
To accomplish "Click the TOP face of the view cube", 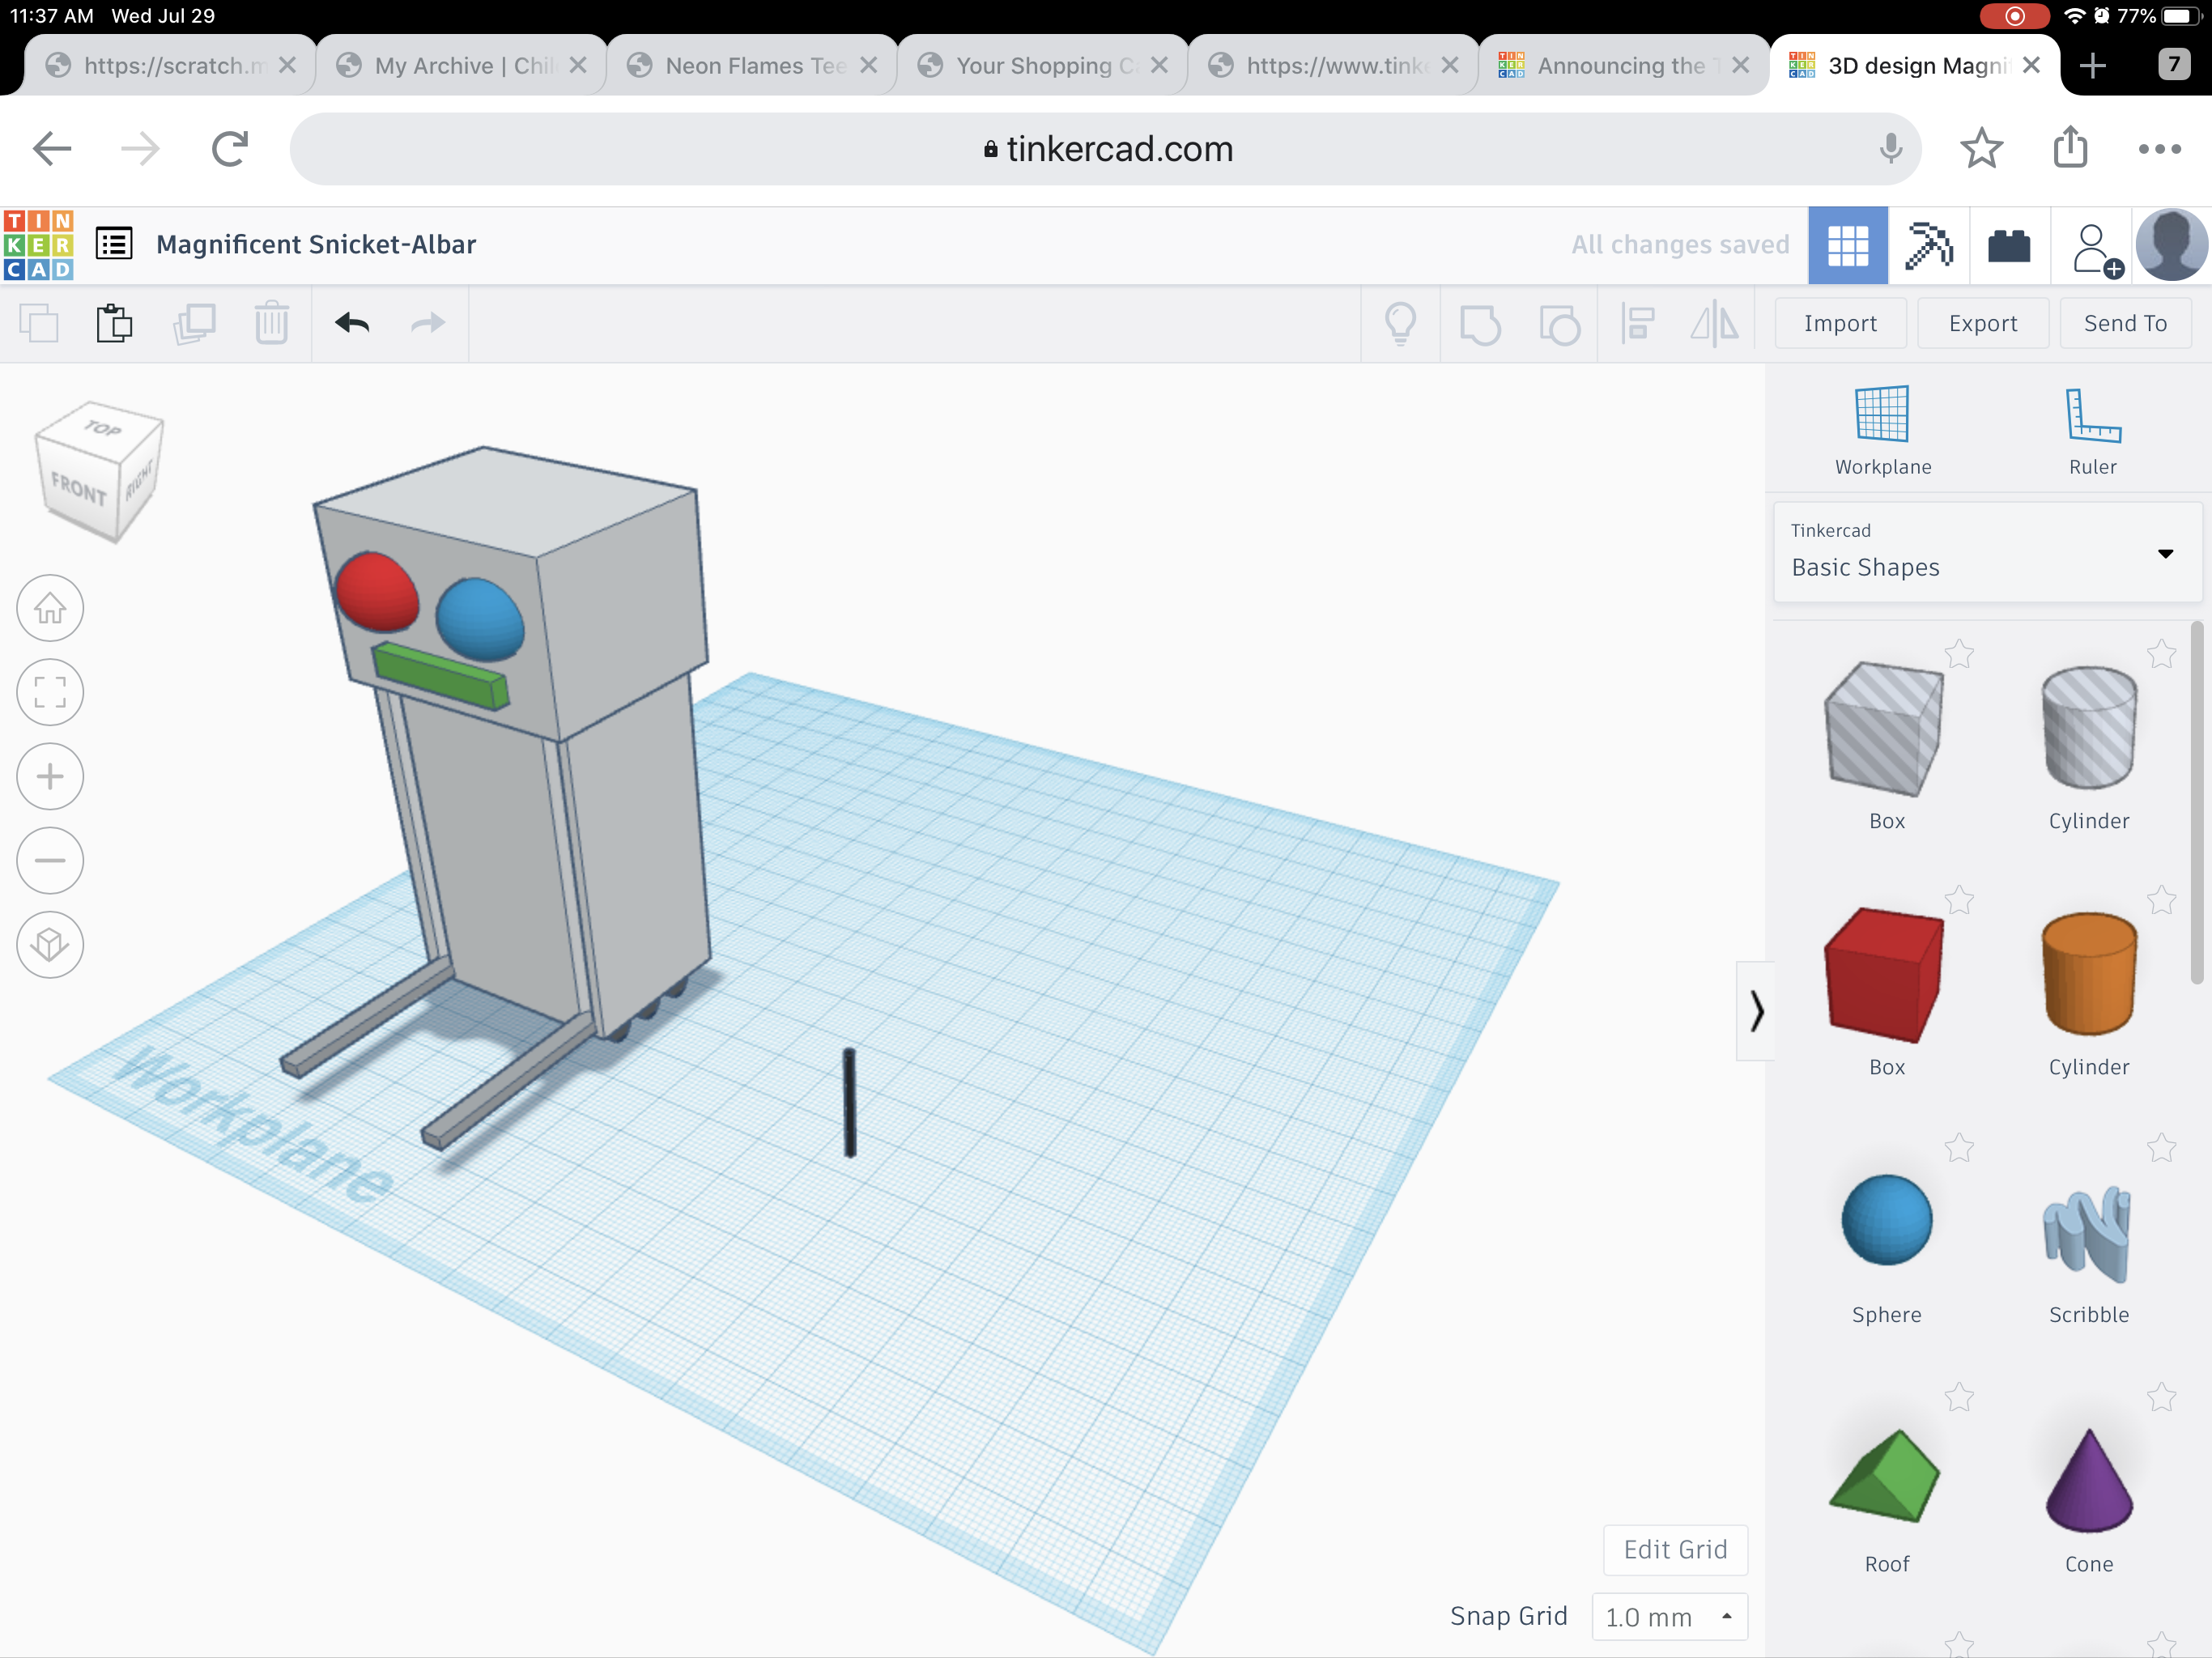I will (102, 430).
